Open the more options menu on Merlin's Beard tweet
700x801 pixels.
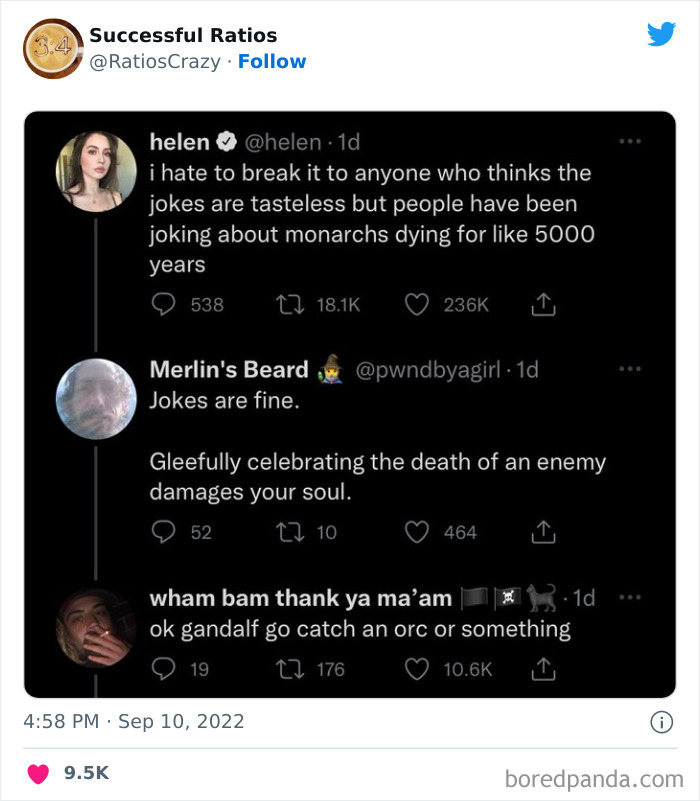630,369
